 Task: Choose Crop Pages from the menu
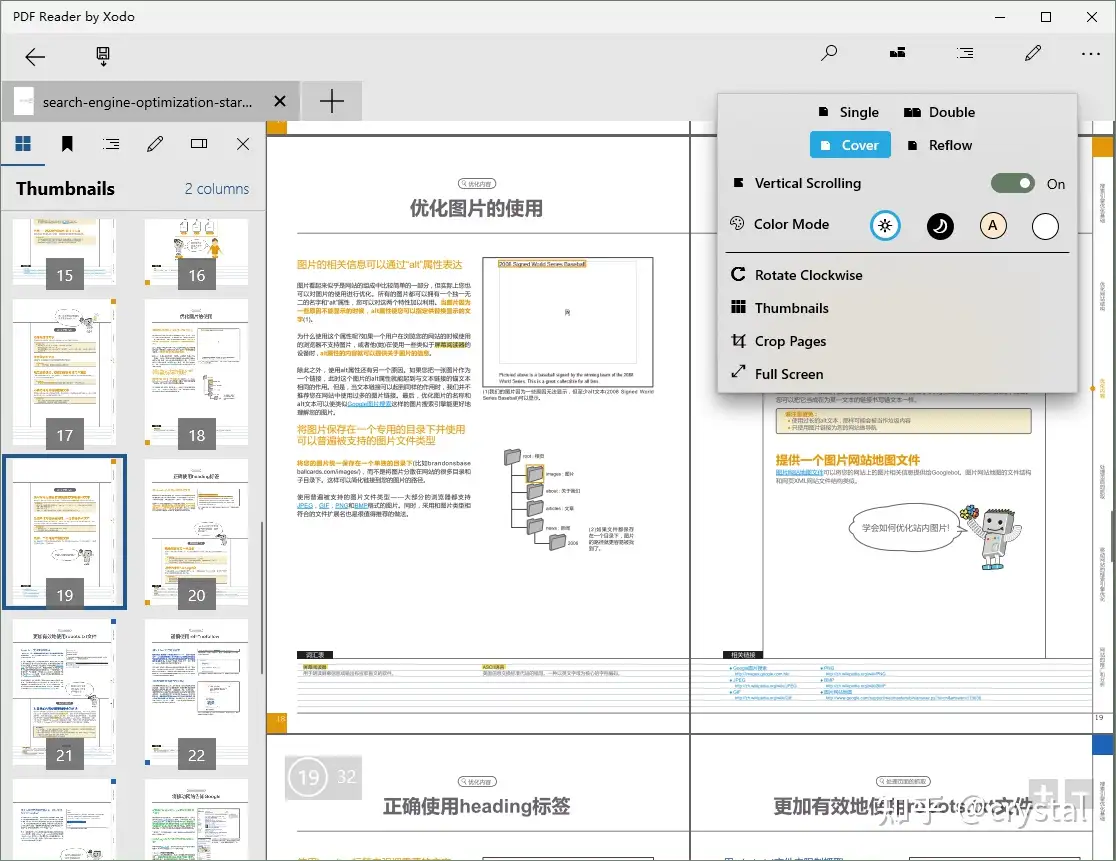click(789, 341)
